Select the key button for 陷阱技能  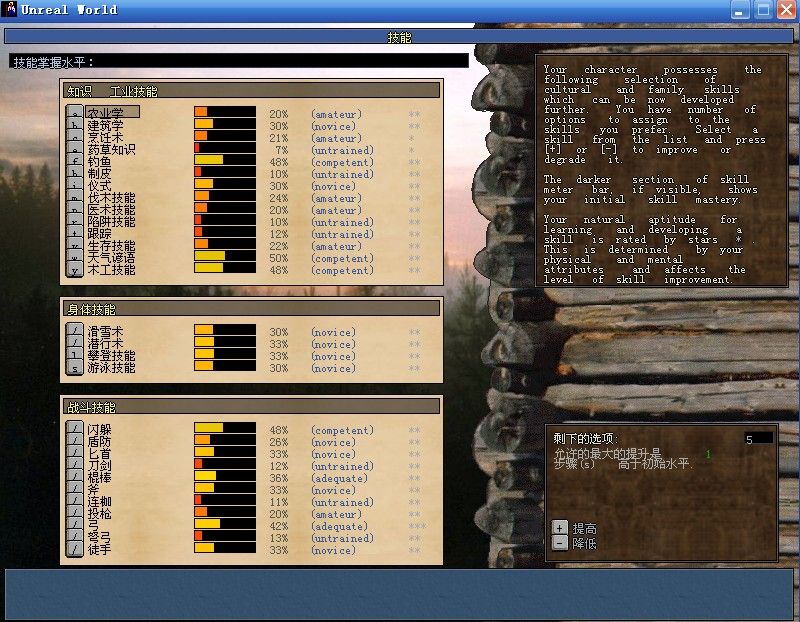click(x=74, y=222)
